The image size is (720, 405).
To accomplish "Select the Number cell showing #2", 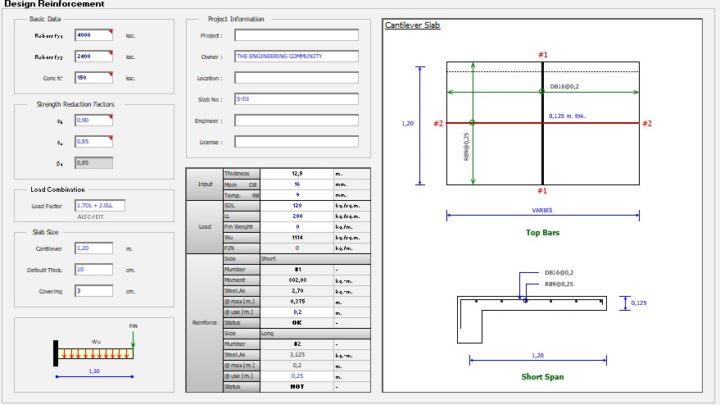I will 297,344.
